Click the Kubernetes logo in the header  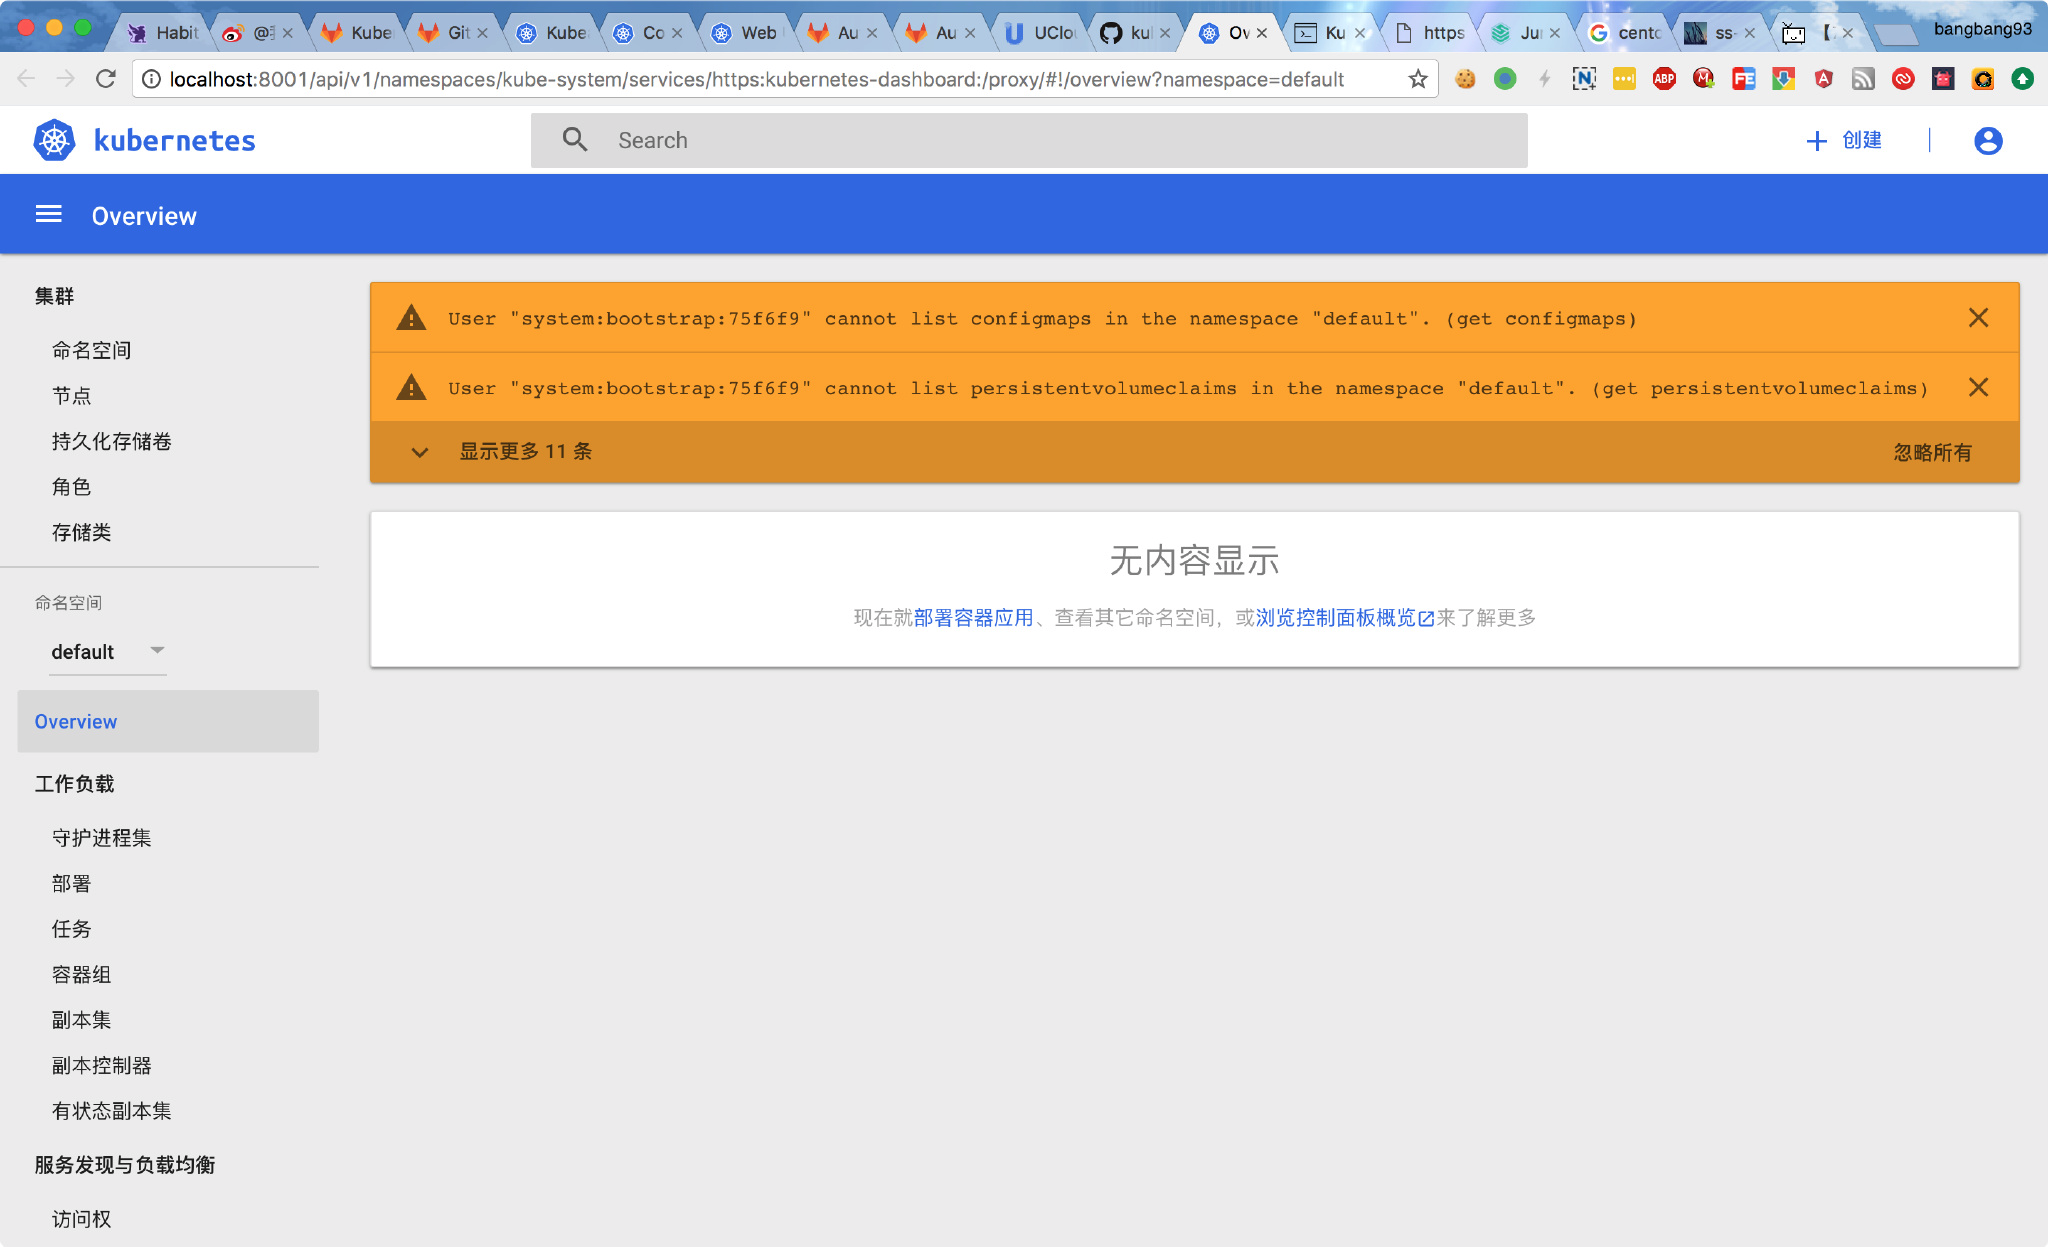(54, 140)
